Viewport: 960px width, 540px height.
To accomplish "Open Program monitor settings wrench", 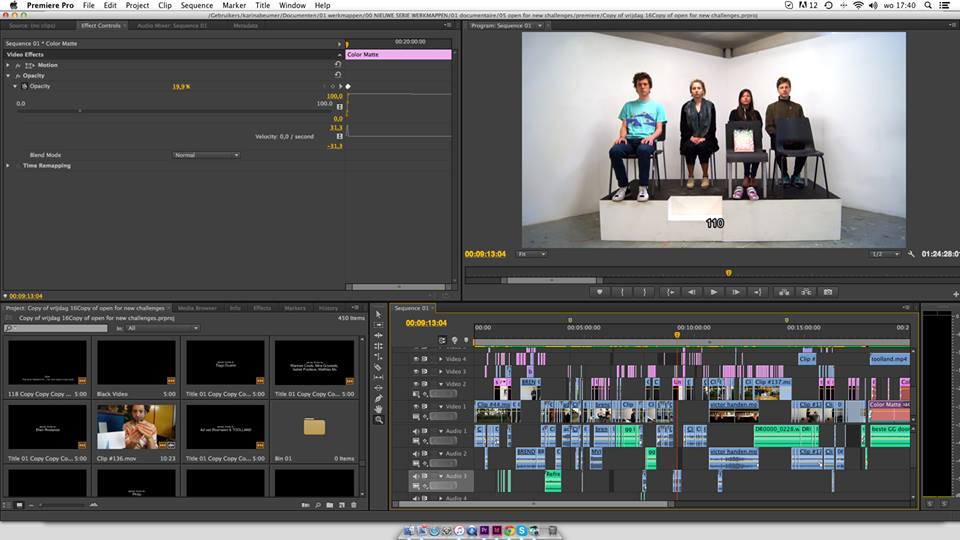I will pyautogui.click(x=911, y=254).
